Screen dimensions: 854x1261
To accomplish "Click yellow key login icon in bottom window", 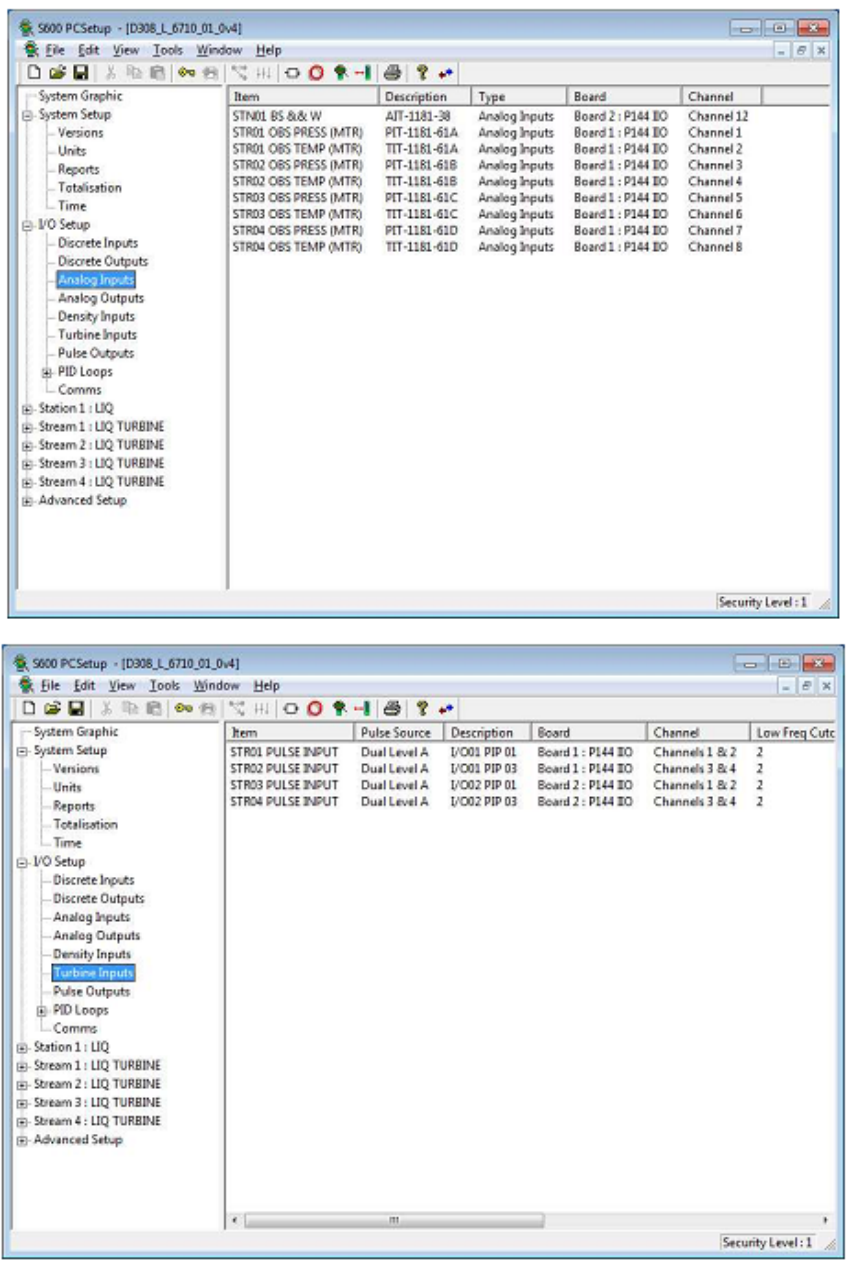I will [x=183, y=709].
